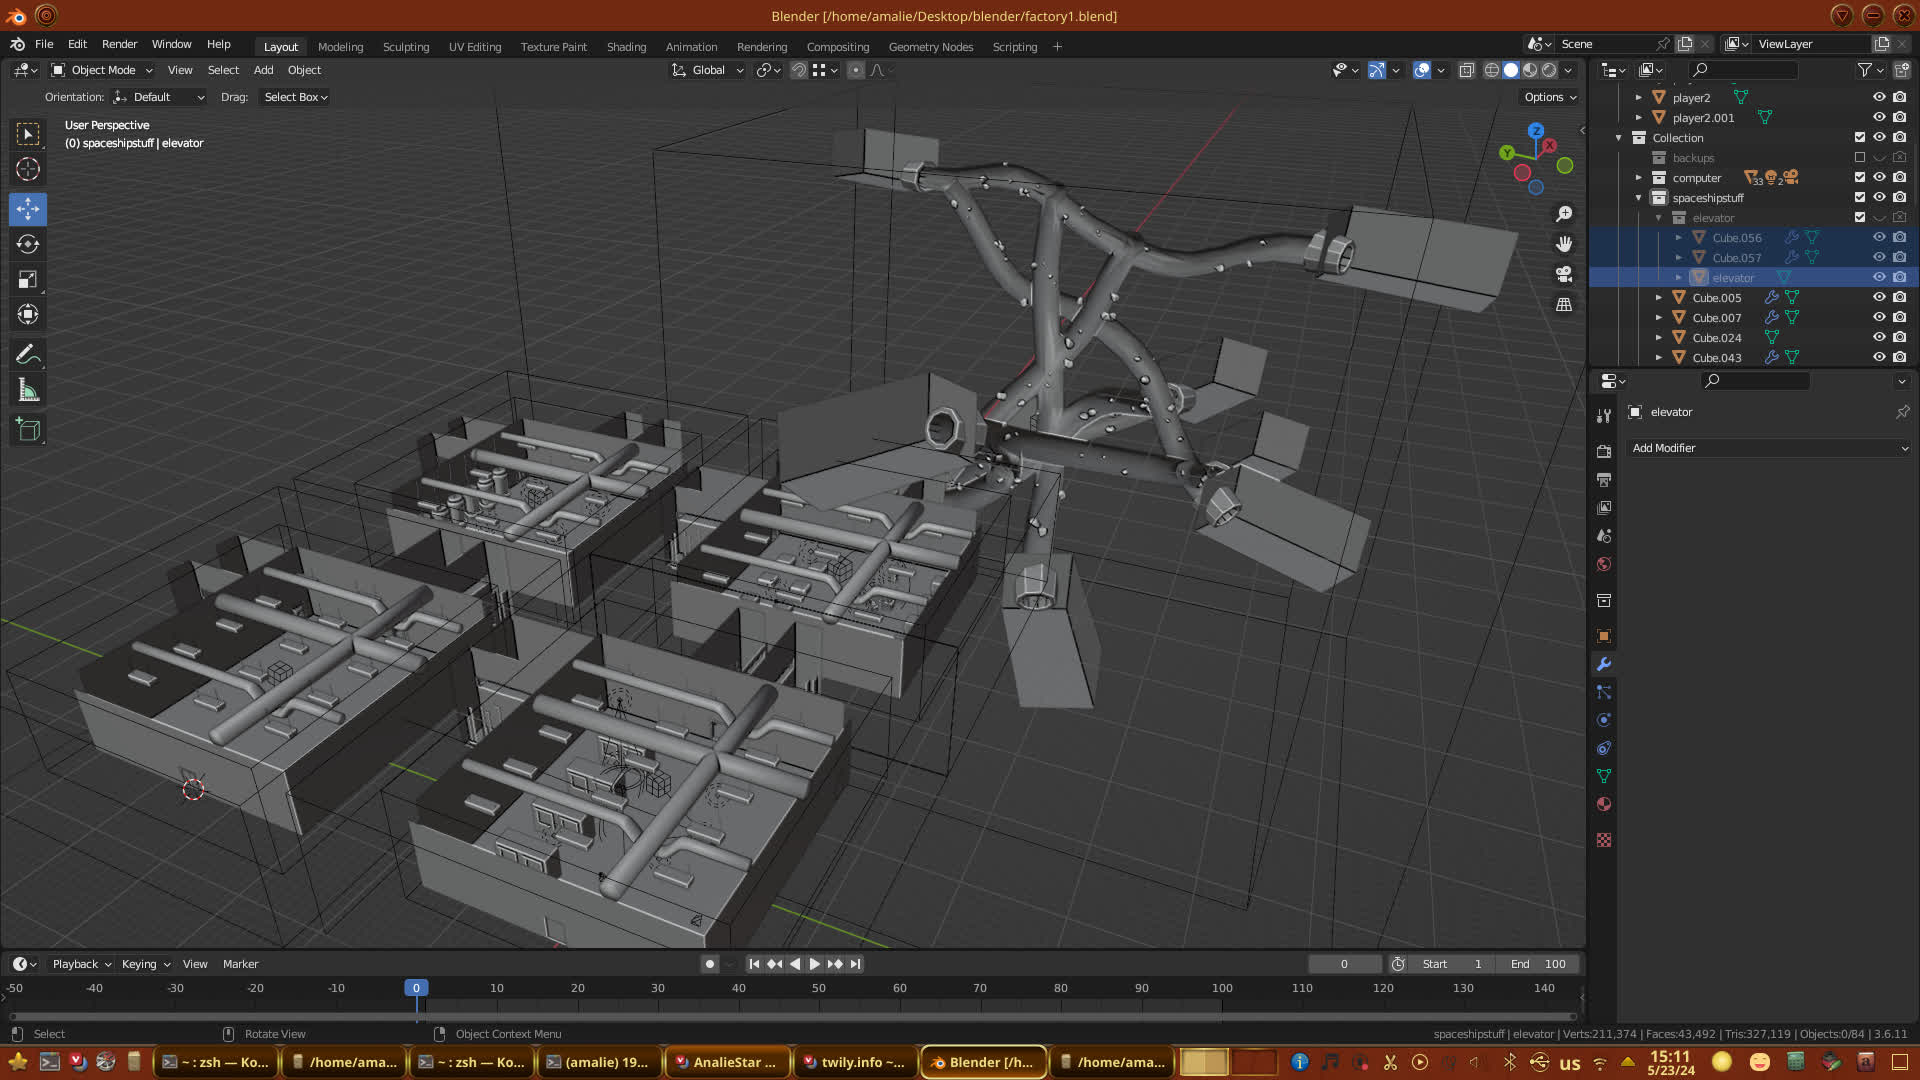
Task: Expand the computer collection in outliner
Action: tap(1638, 177)
